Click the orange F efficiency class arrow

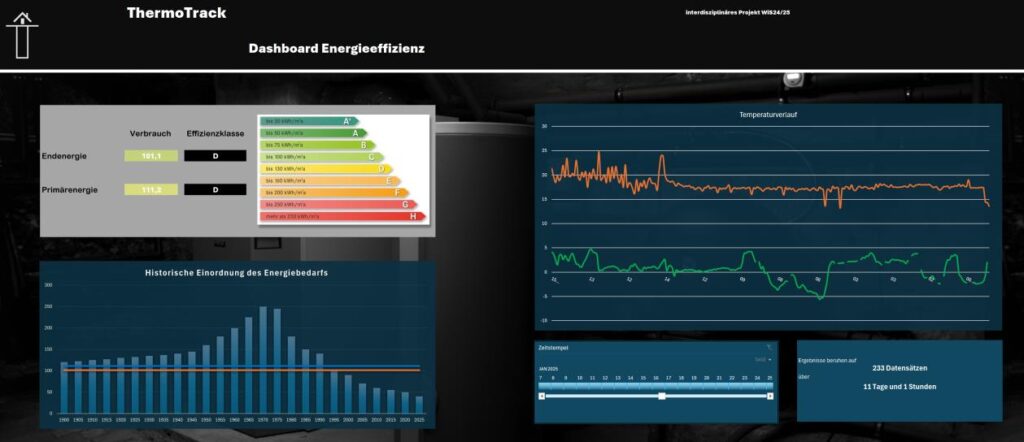(x=334, y=192)
